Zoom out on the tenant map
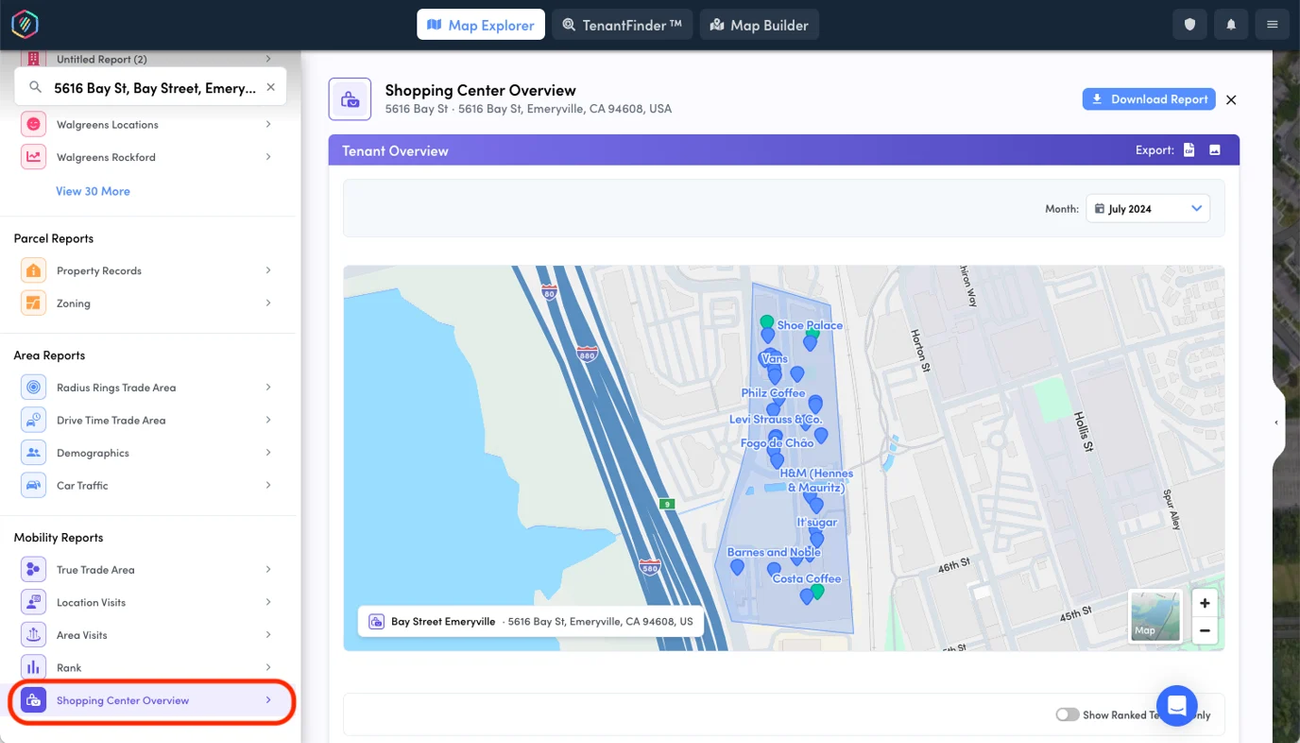Screen dimensions: 1300x743 pyautogui.click(x=1205, y=630)
